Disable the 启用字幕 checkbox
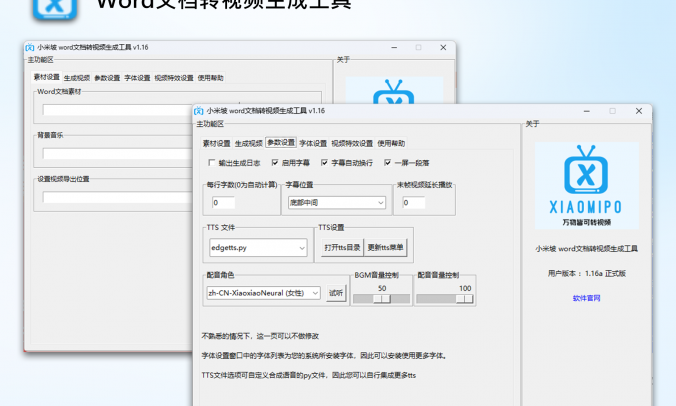The image size is (676, 406). click(275, 162)
